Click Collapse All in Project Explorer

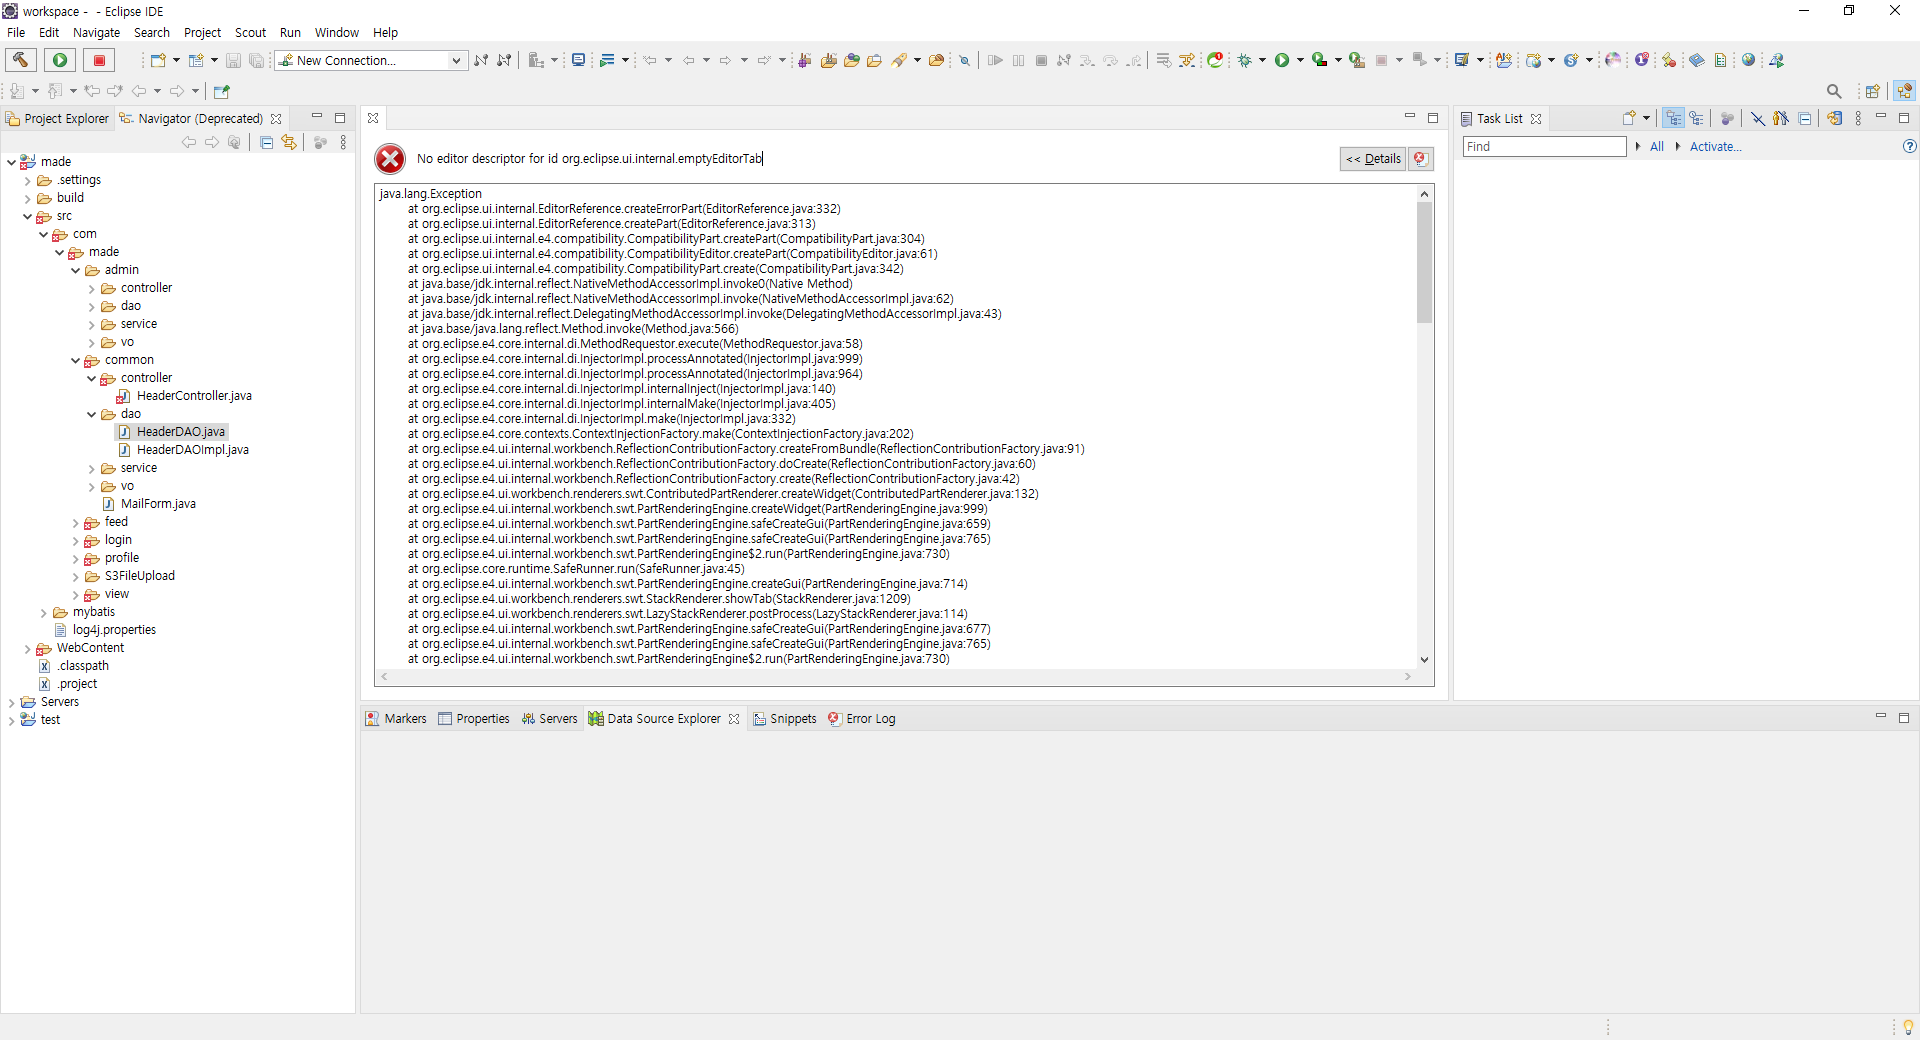(x=266, y=143)
